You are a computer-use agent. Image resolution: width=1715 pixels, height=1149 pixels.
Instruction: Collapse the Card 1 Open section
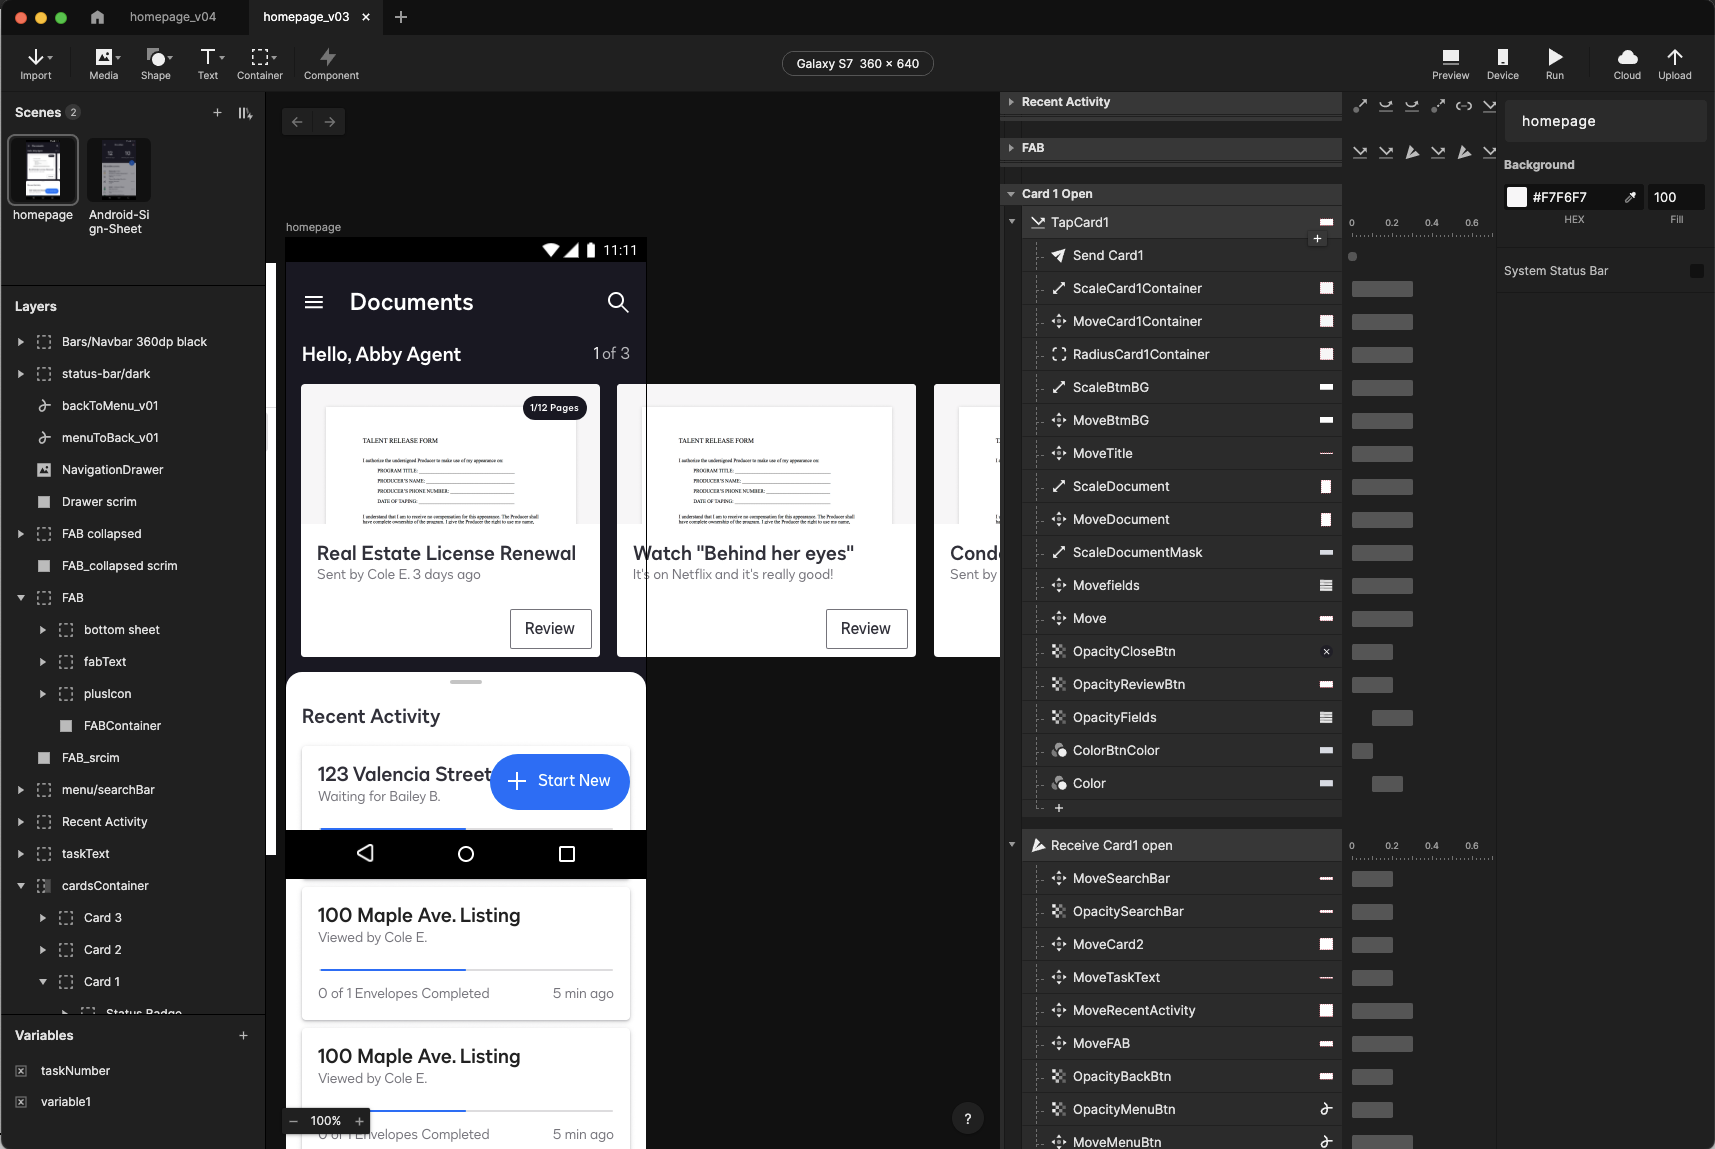[x=1011, y=194]
